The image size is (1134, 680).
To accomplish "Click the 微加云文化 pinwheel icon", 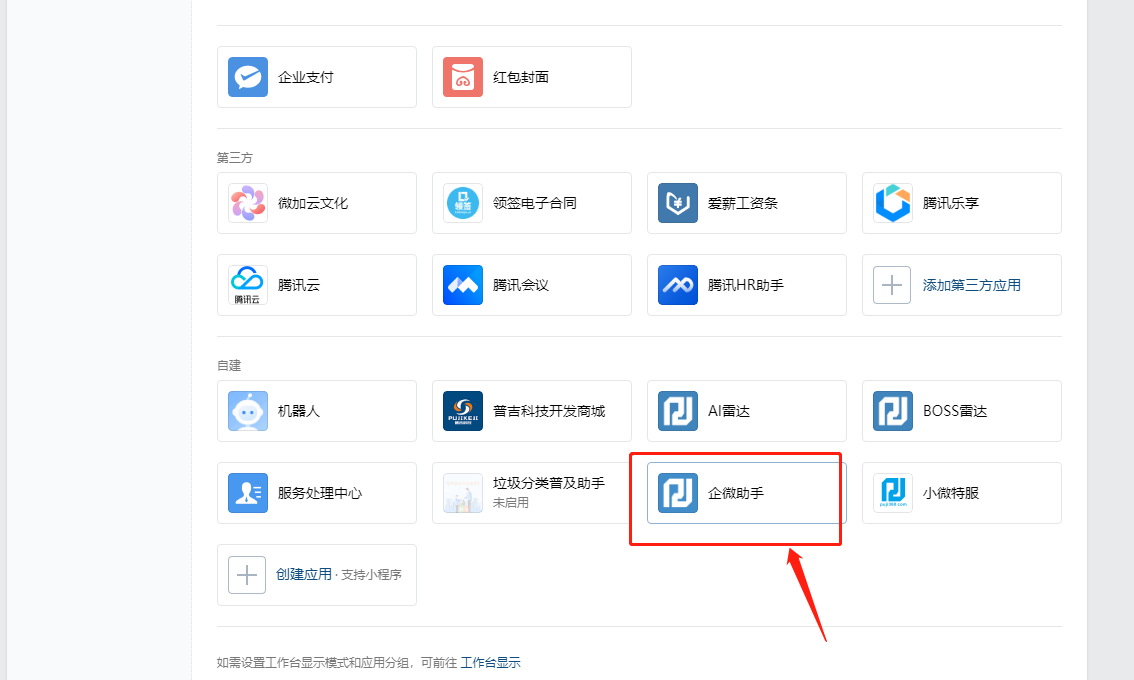I will point(248,203).
